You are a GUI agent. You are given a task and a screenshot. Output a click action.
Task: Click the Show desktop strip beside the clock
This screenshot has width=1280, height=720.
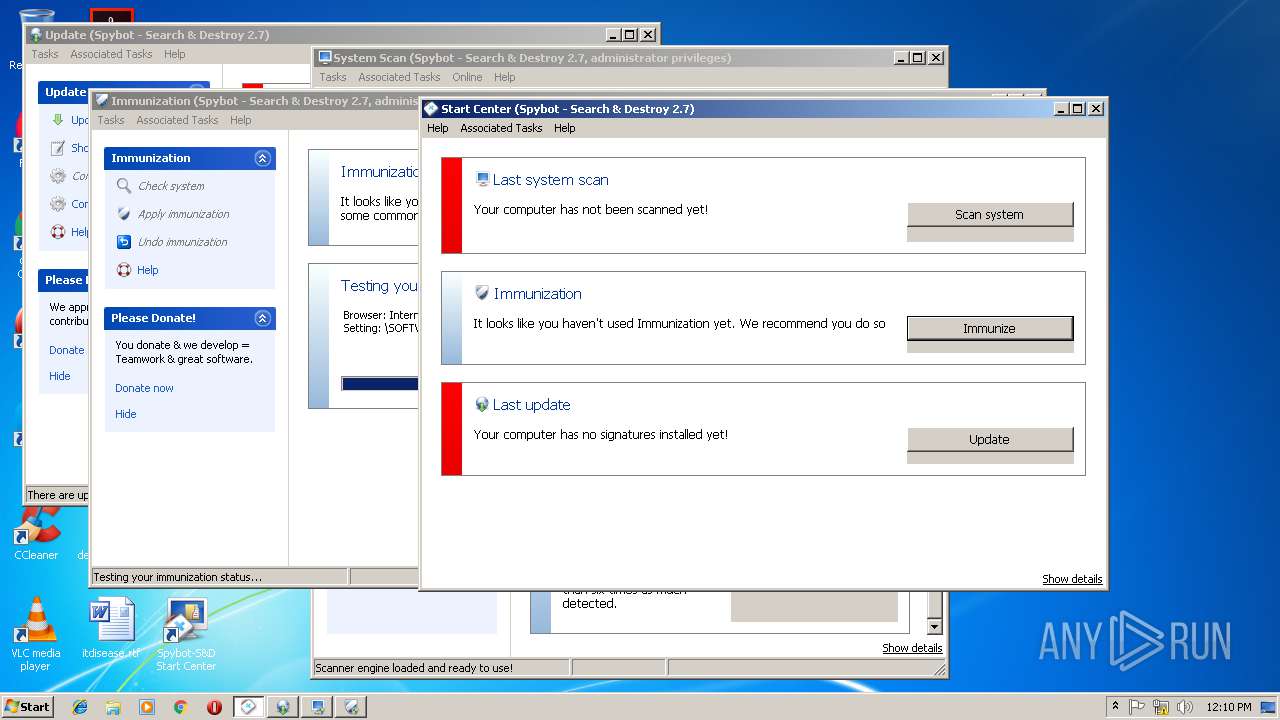point(1270,707)
